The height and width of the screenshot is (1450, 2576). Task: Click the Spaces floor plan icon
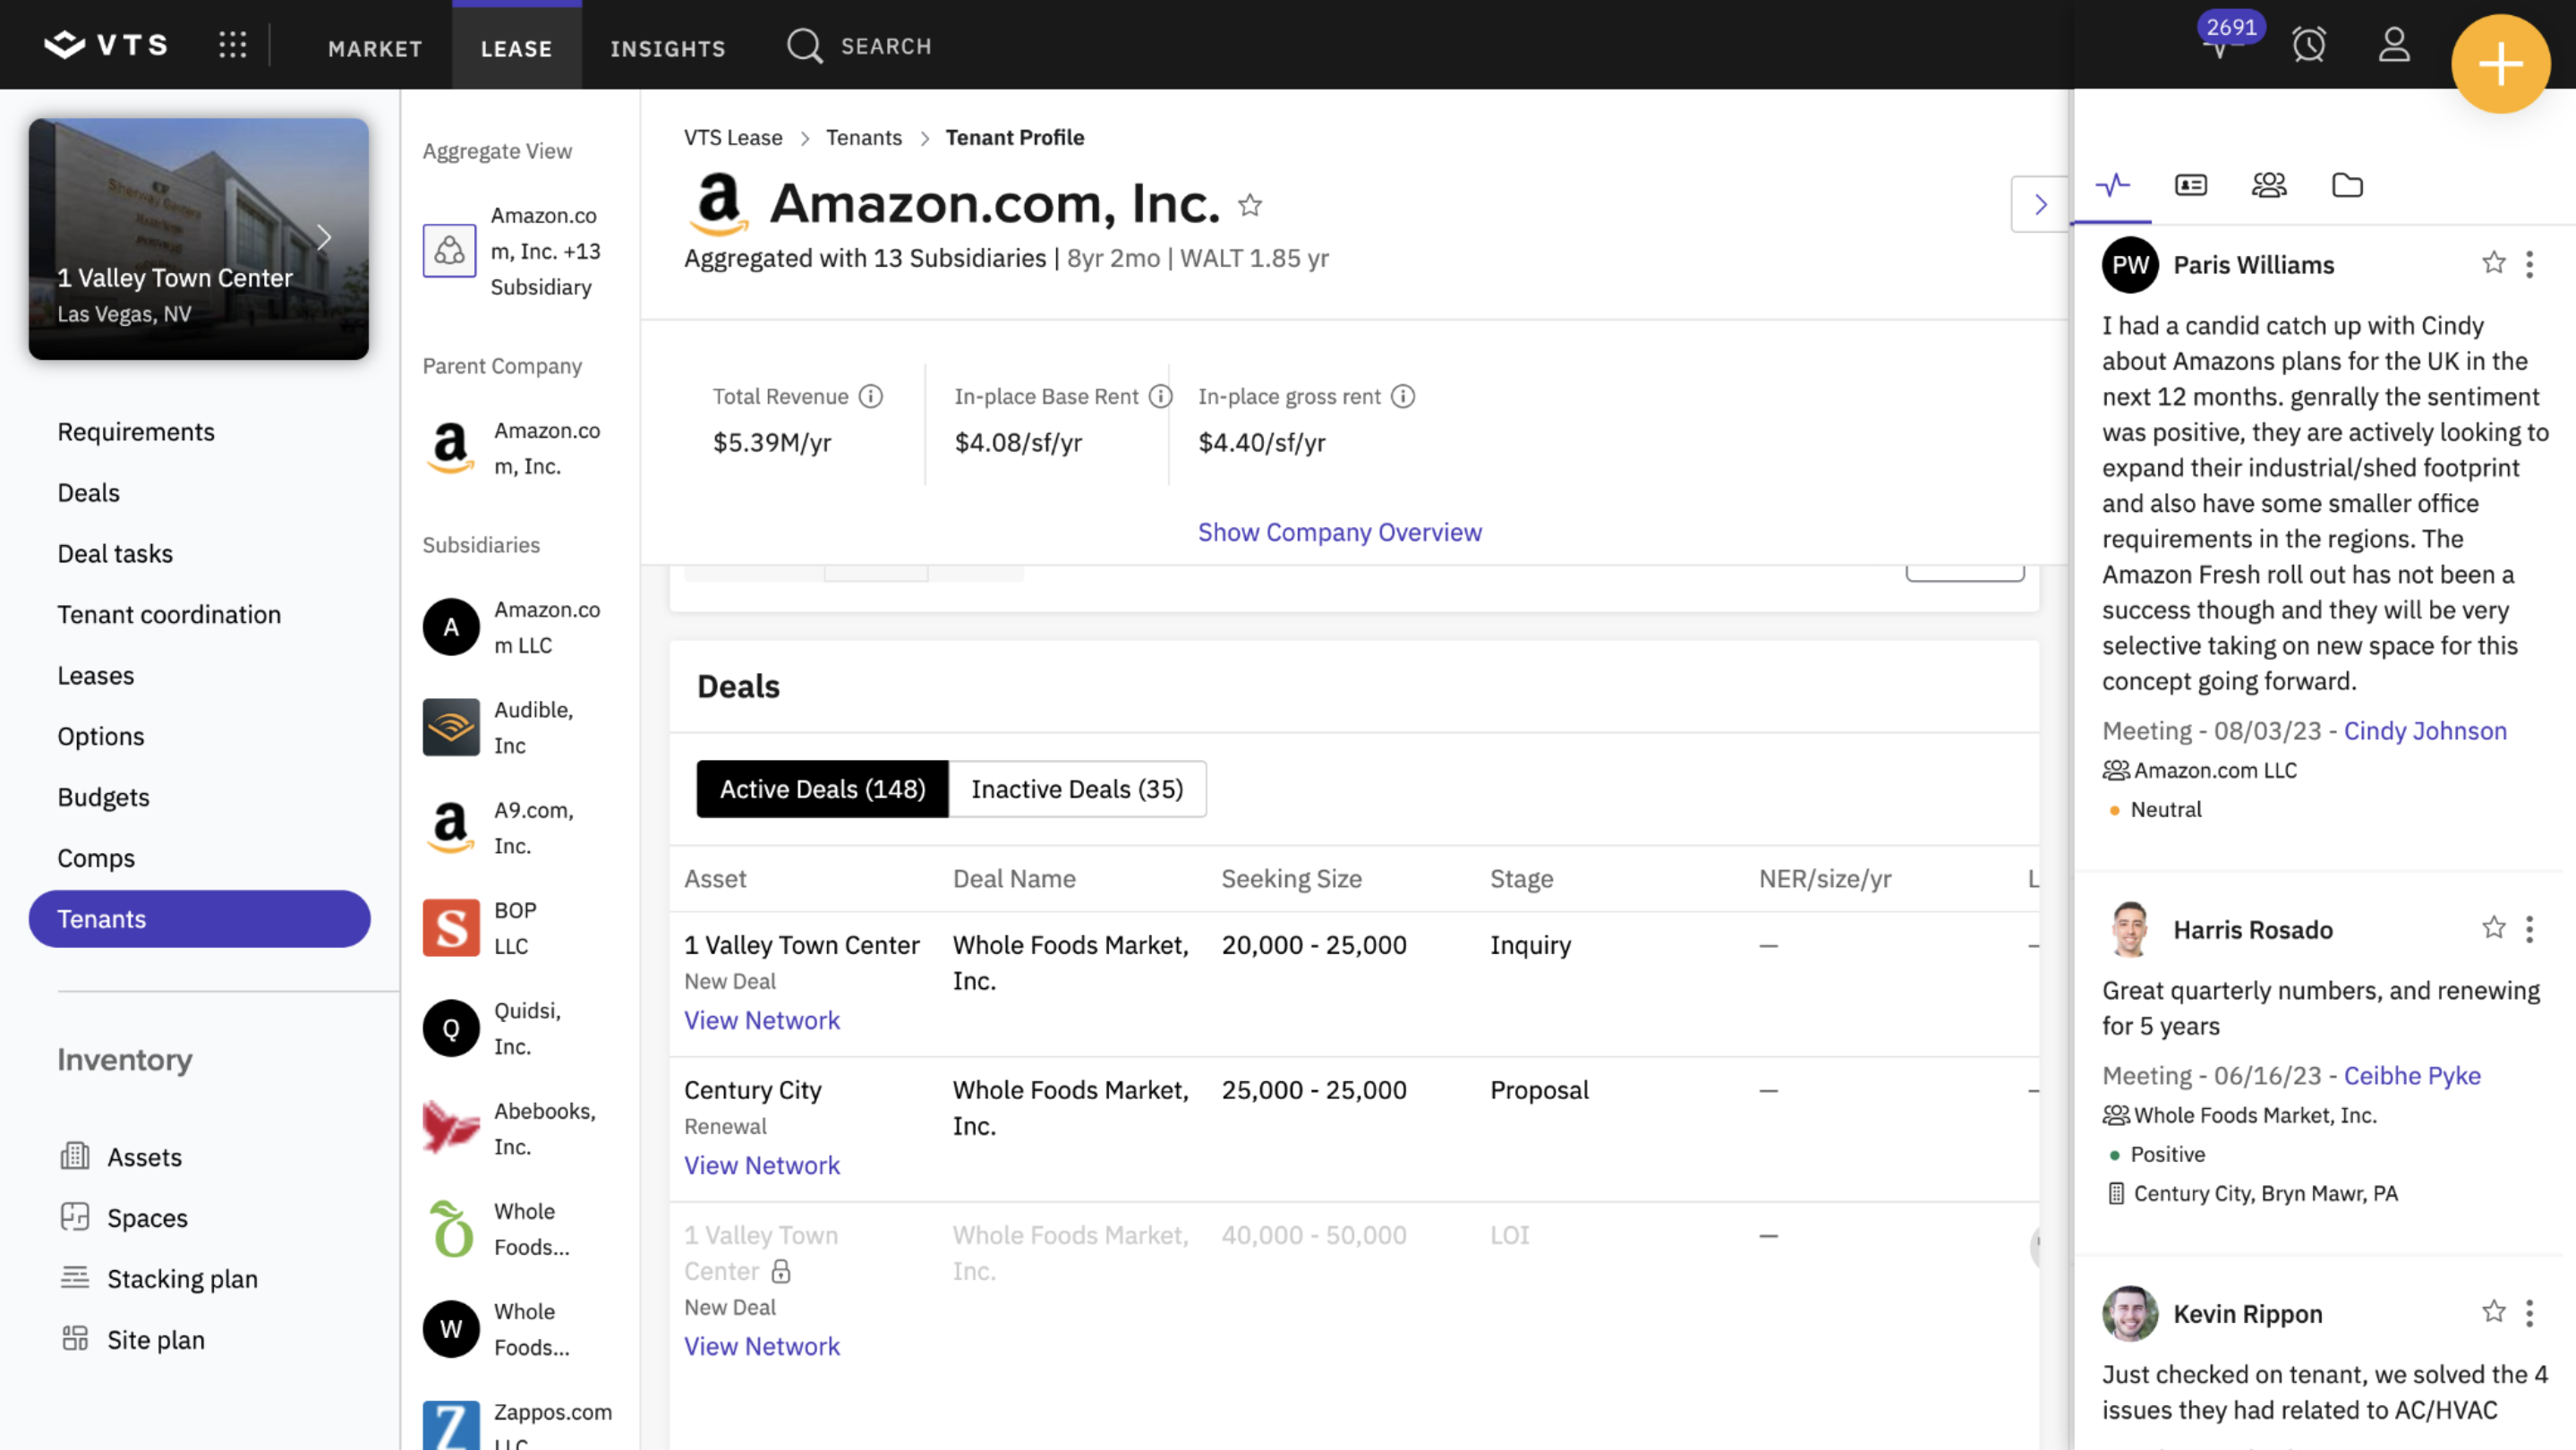point(75,1217)
